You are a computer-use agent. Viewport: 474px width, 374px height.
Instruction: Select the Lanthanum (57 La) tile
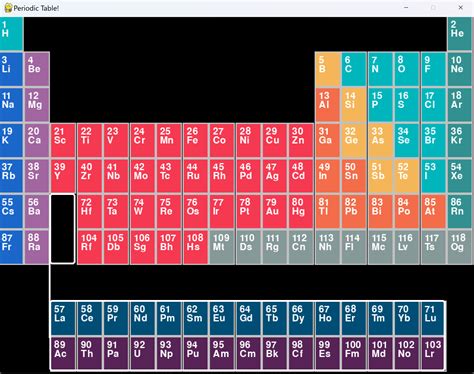click(x=63, y=318)
